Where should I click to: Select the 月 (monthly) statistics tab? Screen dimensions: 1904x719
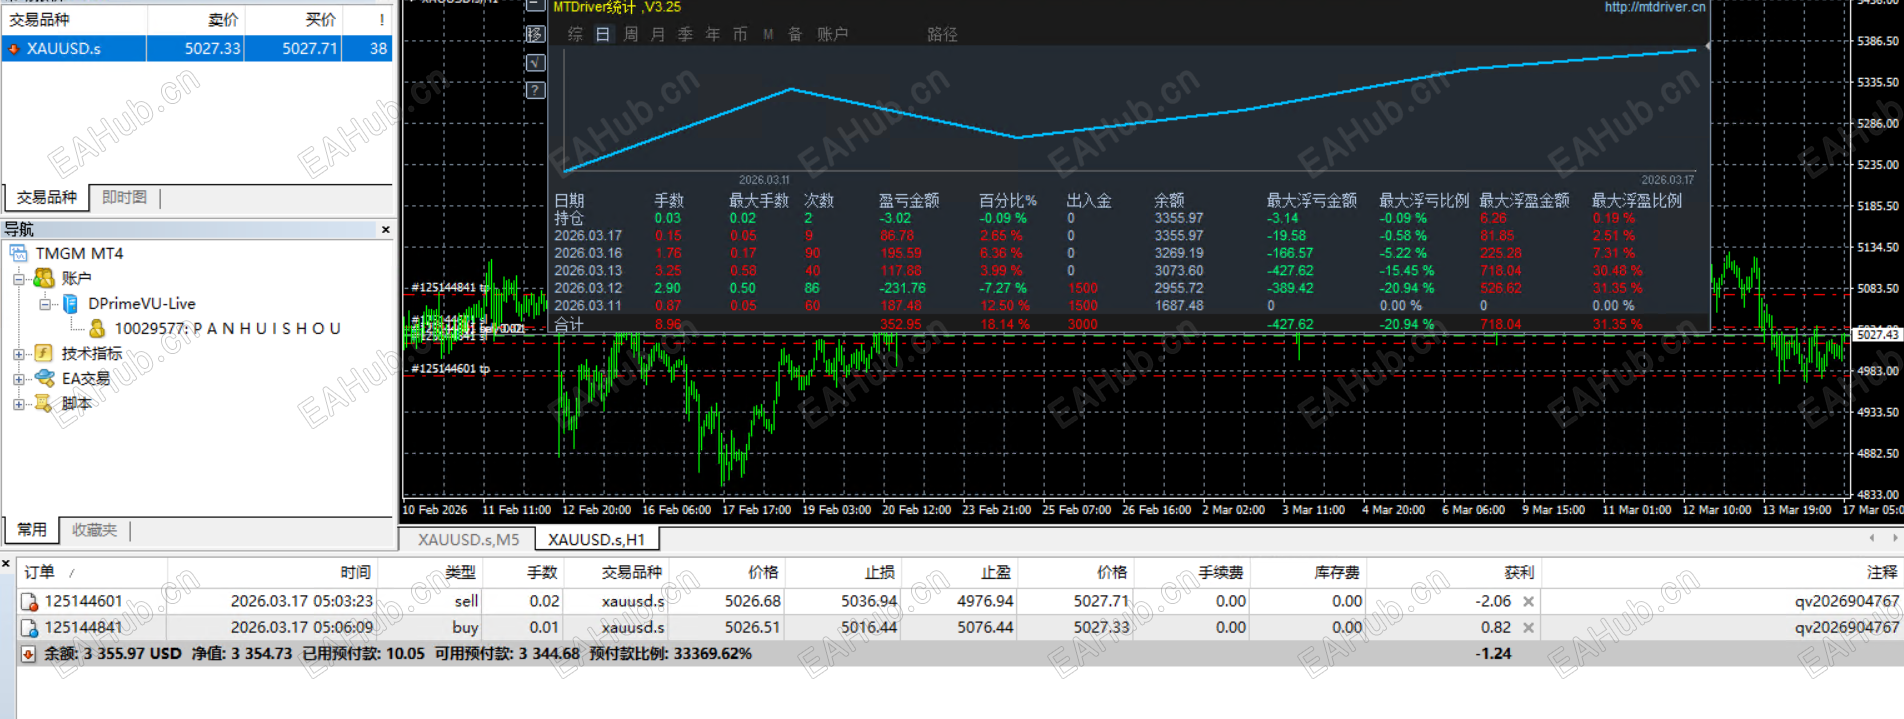tap(658, 34)
